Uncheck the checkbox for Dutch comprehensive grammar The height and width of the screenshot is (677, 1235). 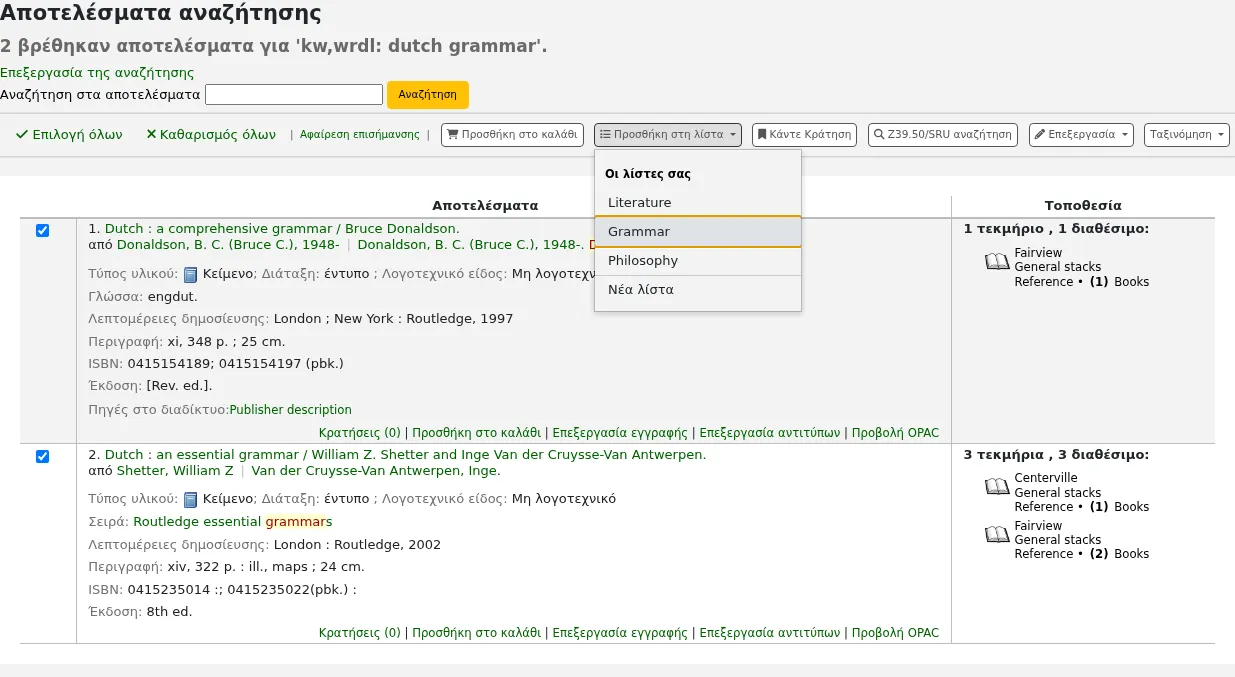[x=42, y=231]
